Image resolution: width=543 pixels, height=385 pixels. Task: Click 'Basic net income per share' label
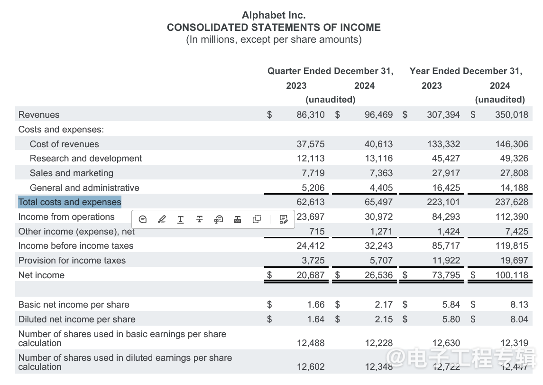point(74,305)
